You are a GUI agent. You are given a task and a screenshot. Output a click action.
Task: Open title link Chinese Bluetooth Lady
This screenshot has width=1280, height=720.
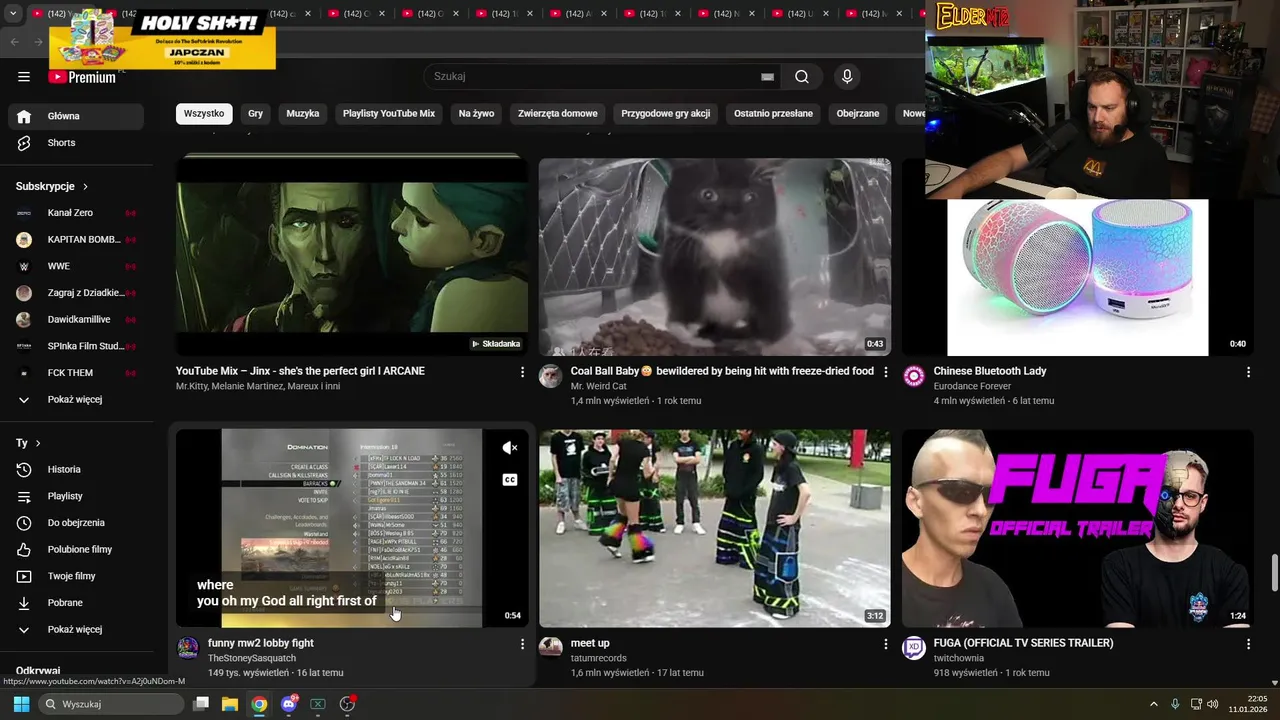click(x=990, y=371)
